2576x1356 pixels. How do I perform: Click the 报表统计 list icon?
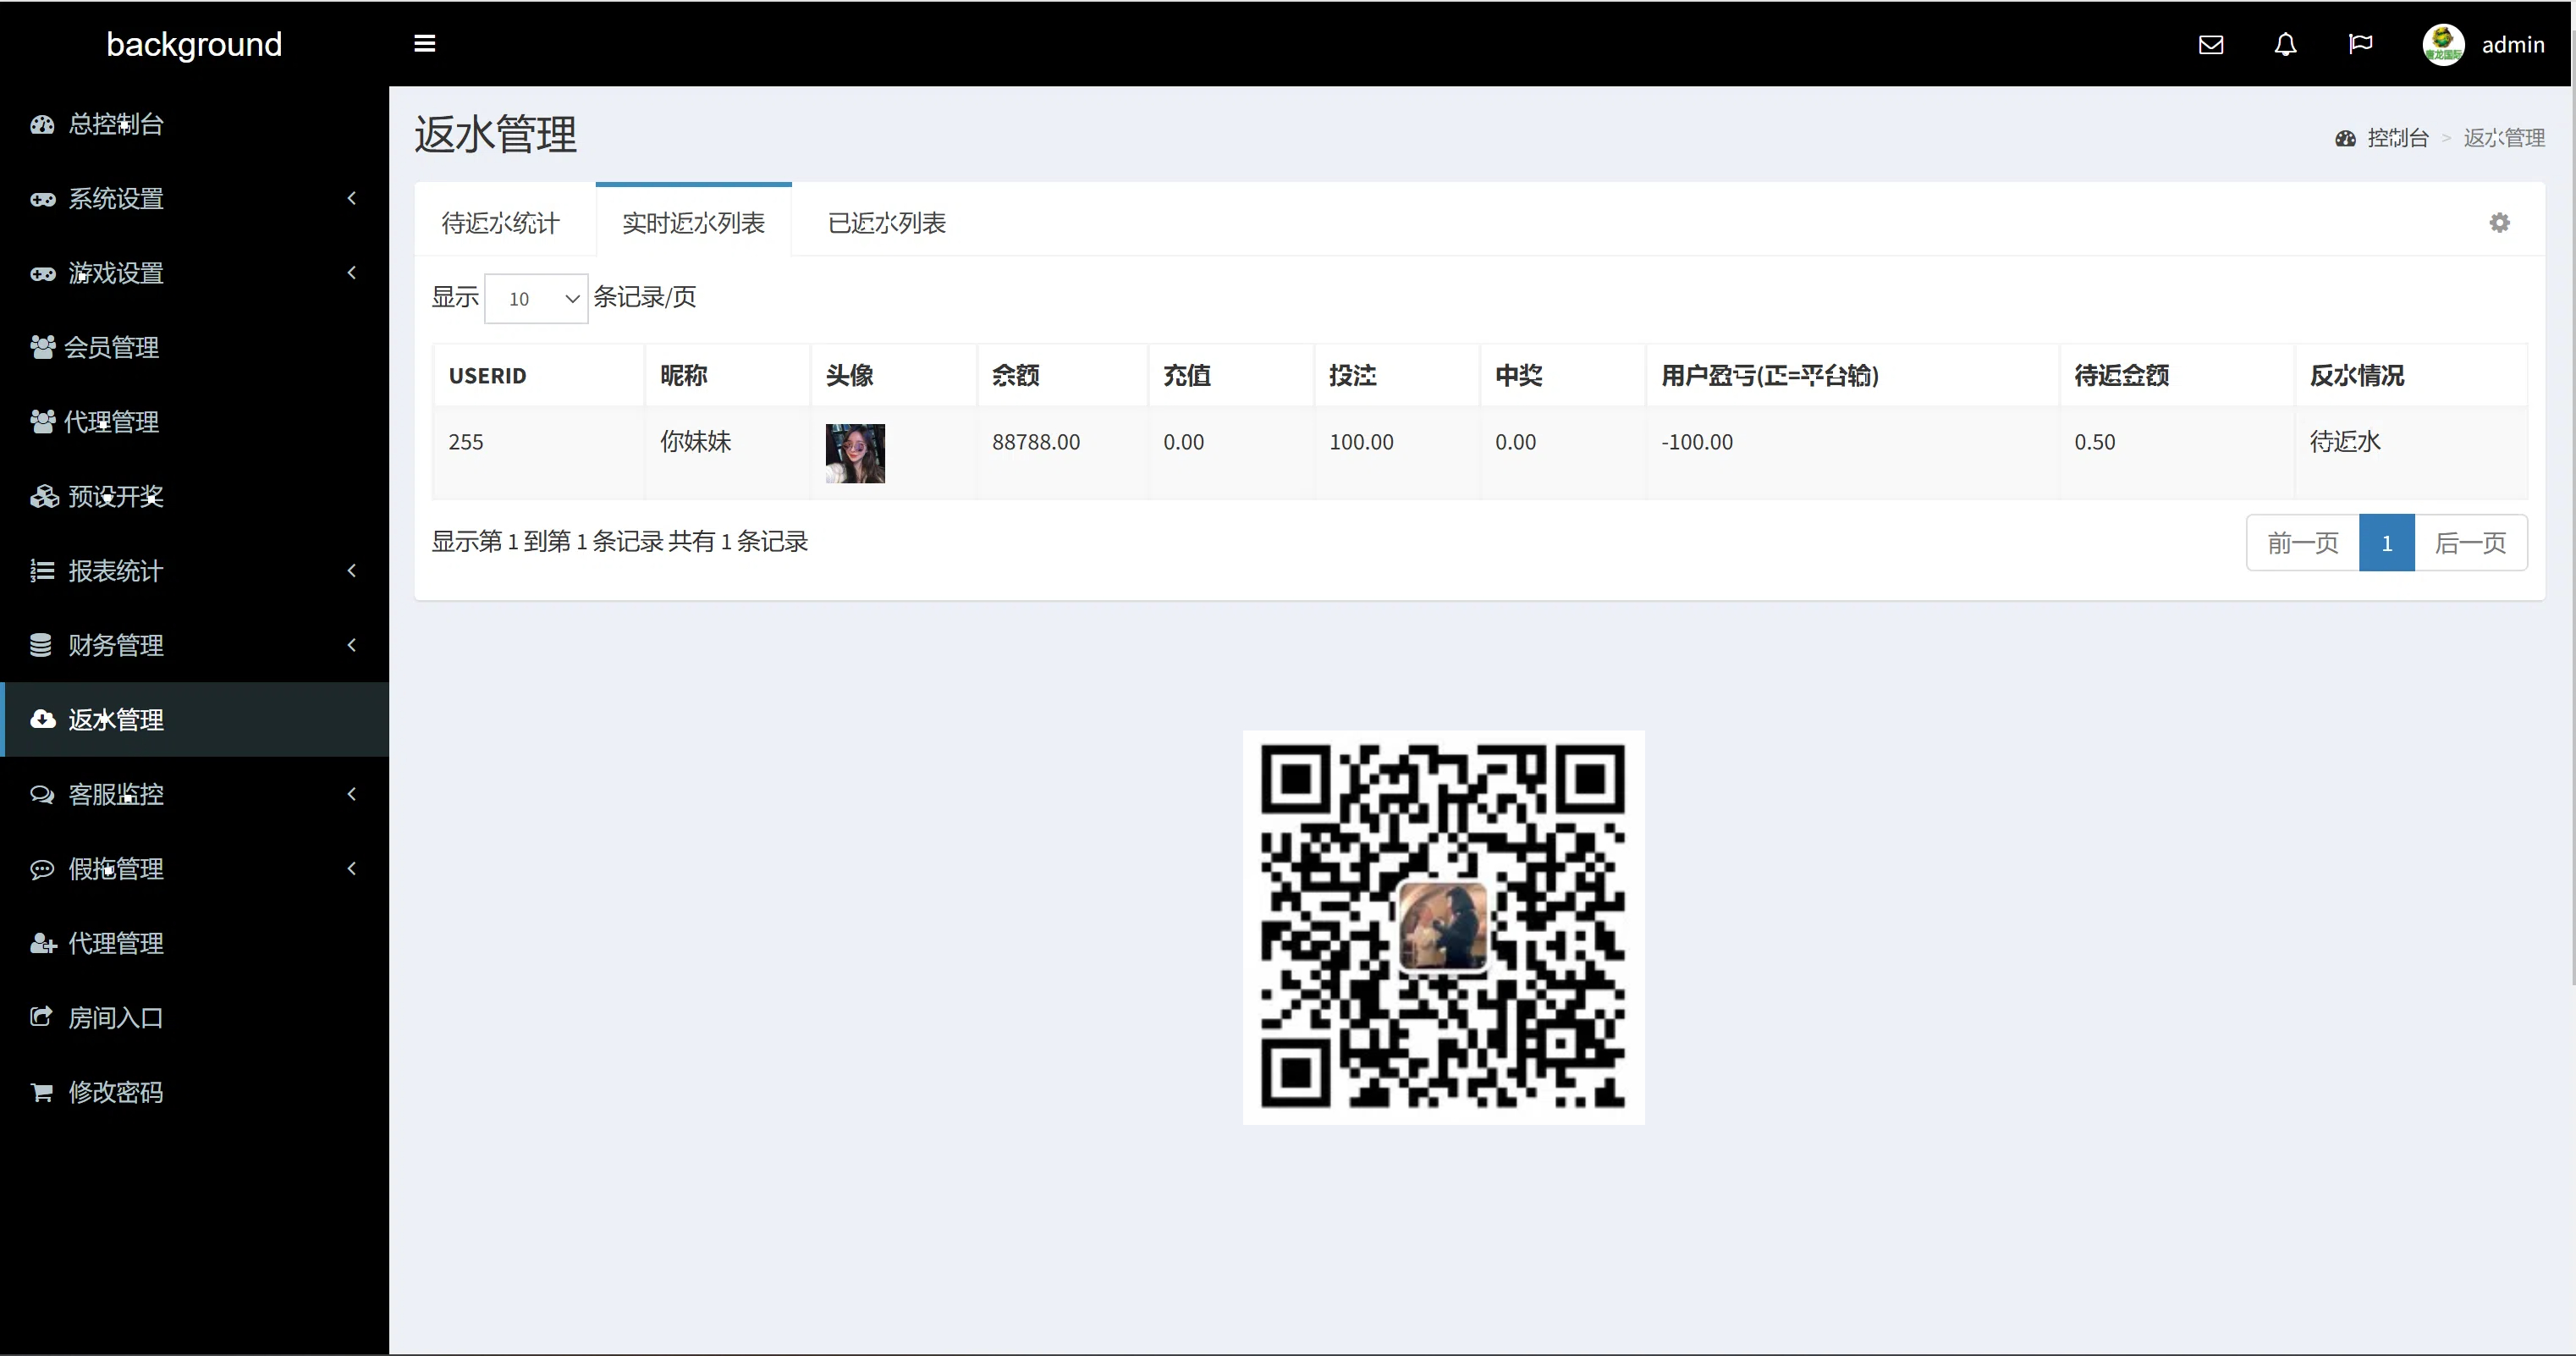tap(42, 571)
